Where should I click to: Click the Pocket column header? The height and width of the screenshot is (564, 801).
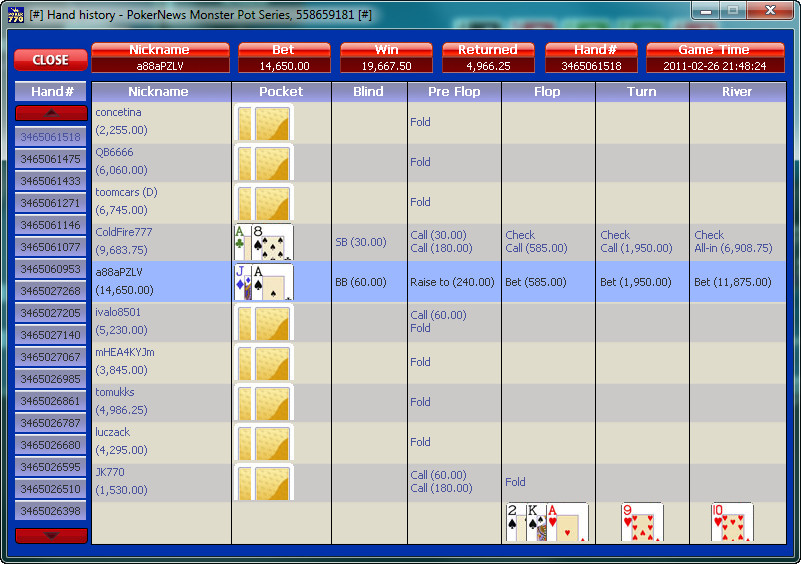(281, 91)
